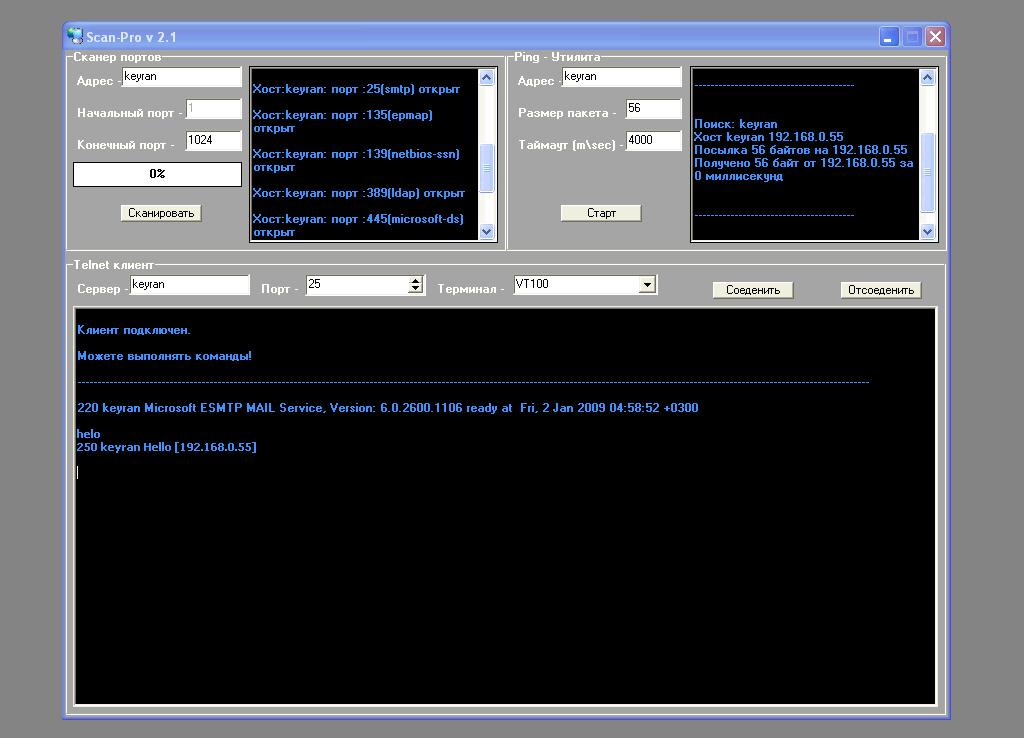The image size is (1024, 738).
Task: Click the Конечный порт field showing 1024
Action: click(214, 140)
